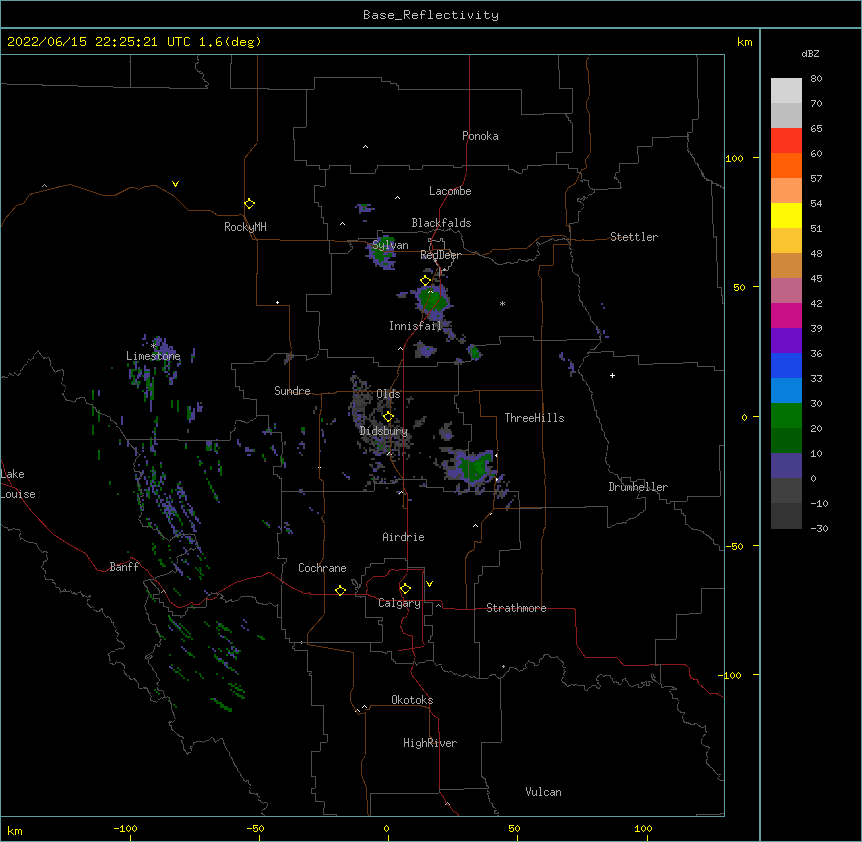Image resolution: width=862 pixels, height=842 pixels.
Task: Click the Calgary city label
Action: point(399,603)
